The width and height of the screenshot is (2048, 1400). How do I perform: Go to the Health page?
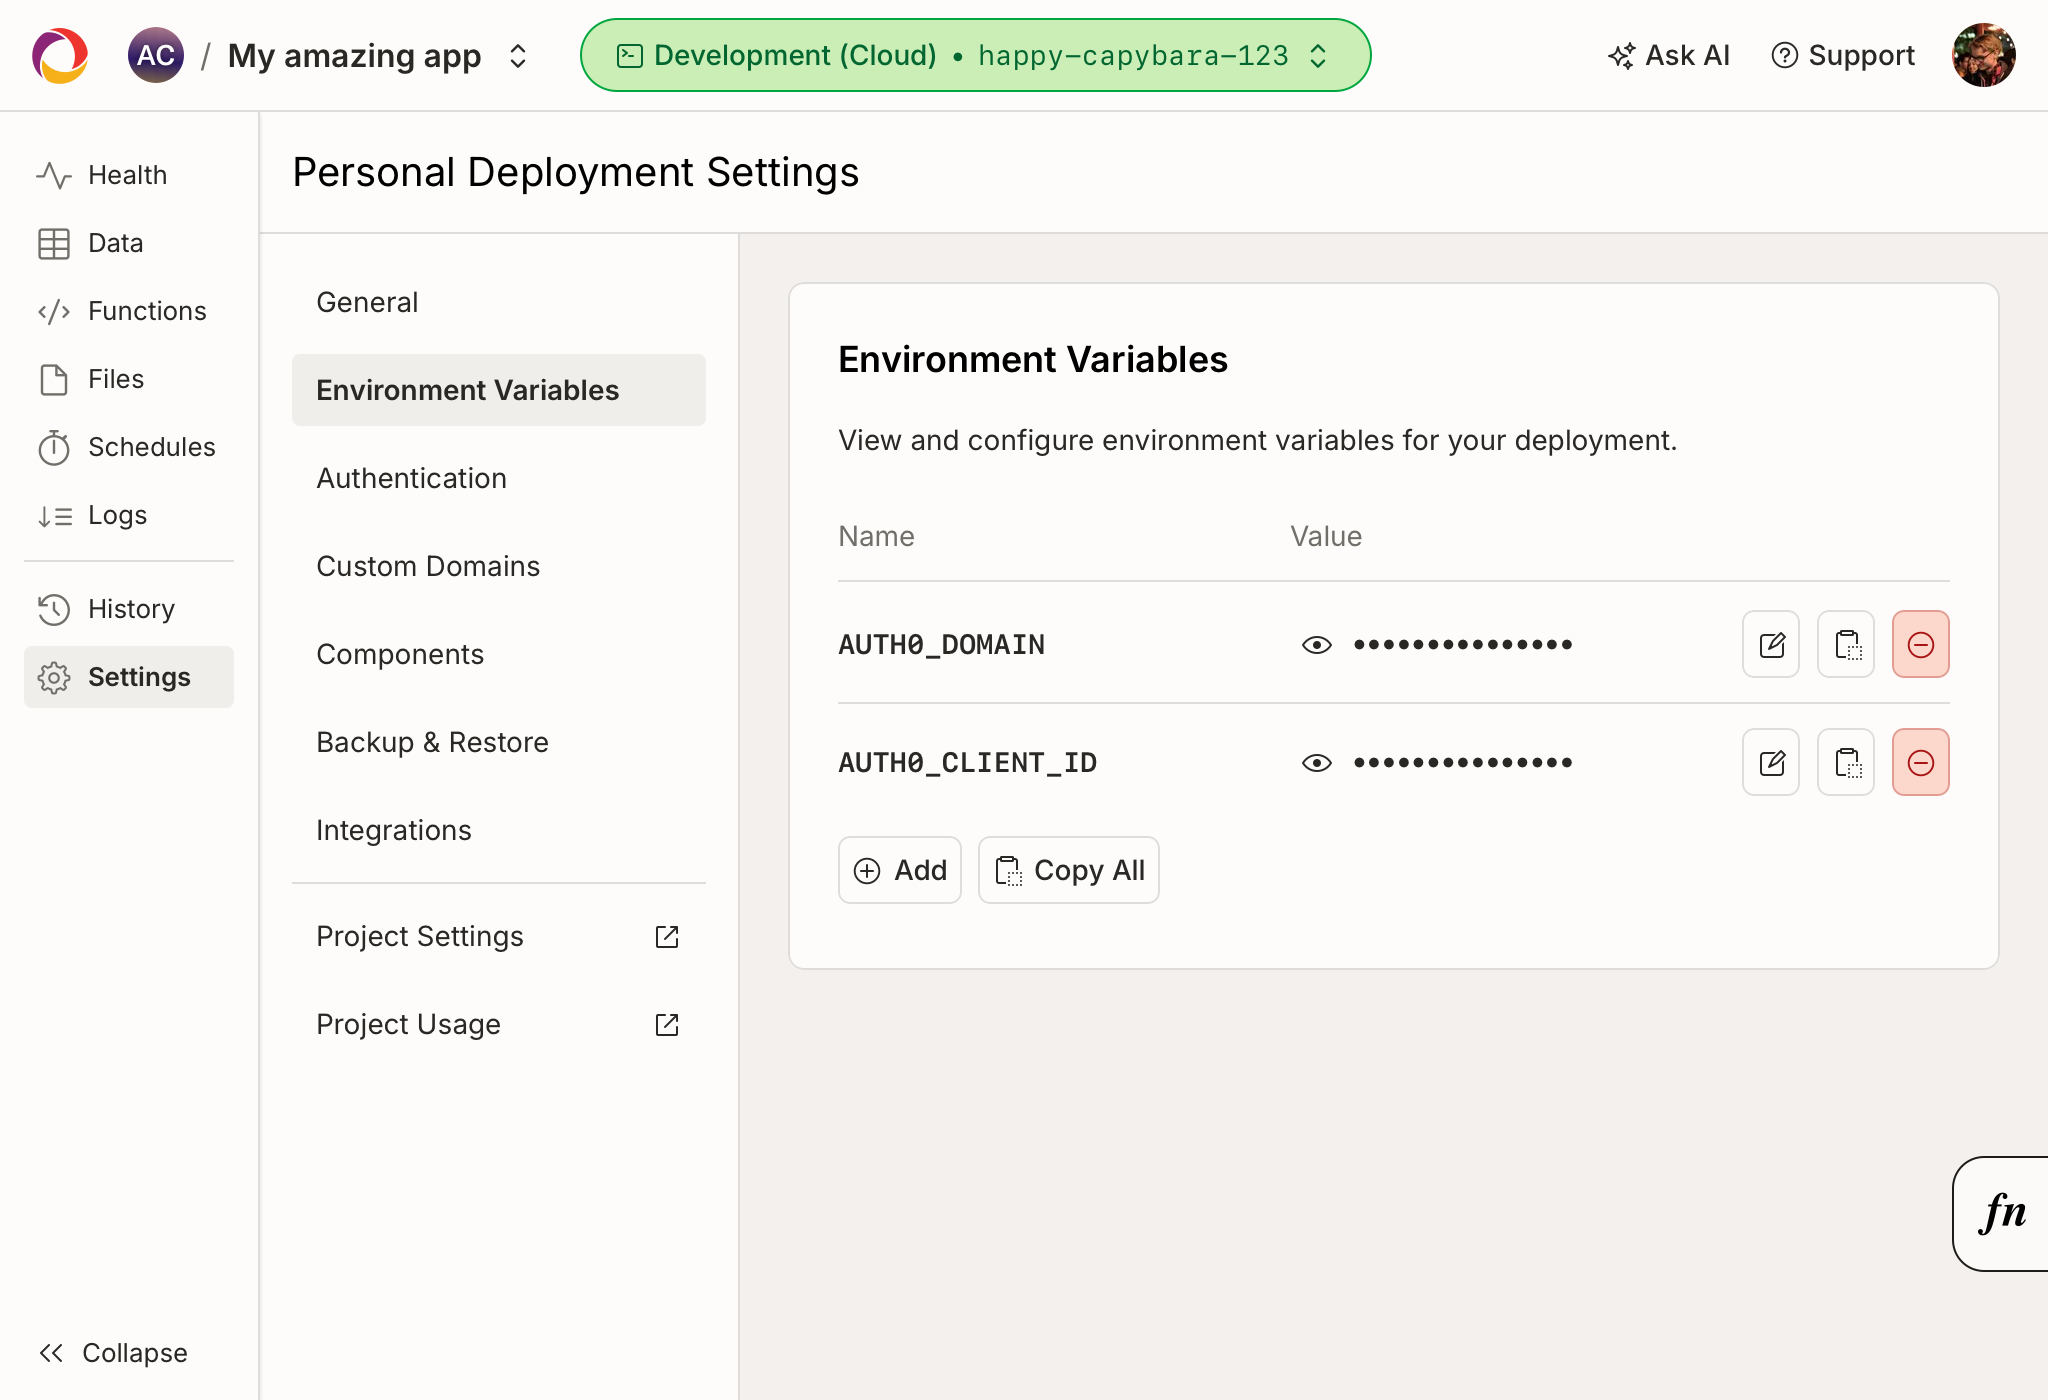128,175
